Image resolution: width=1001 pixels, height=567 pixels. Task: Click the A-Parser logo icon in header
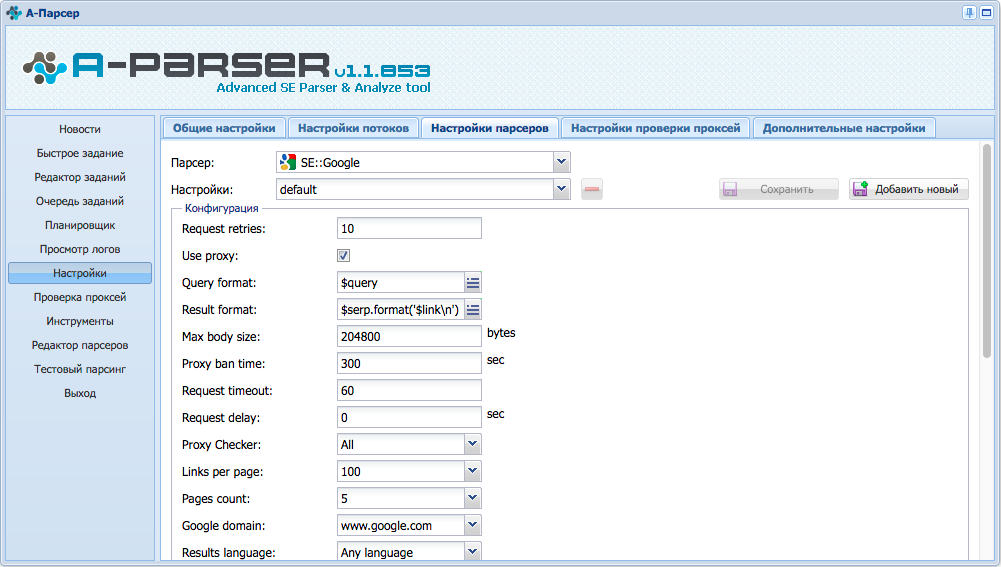[x=45, y=68]
